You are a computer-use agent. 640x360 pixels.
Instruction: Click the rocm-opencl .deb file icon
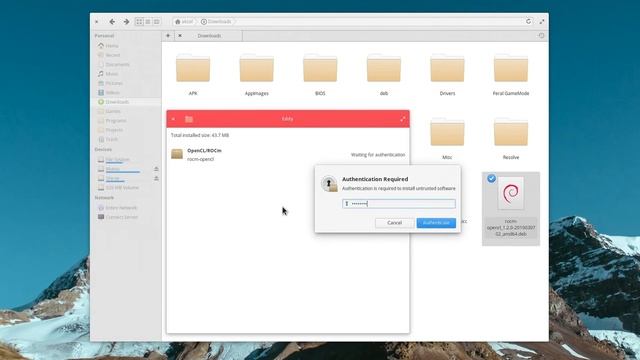pos(511,193)
